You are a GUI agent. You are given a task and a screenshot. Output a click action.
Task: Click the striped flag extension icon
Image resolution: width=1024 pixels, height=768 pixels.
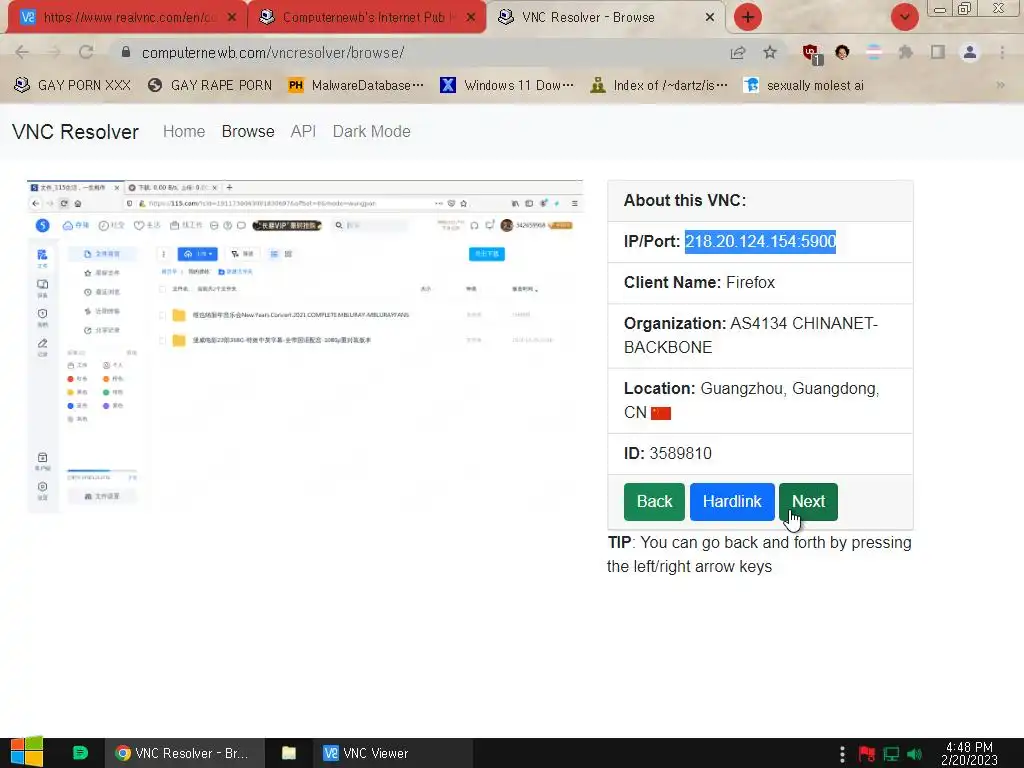(x=874, y=52)
